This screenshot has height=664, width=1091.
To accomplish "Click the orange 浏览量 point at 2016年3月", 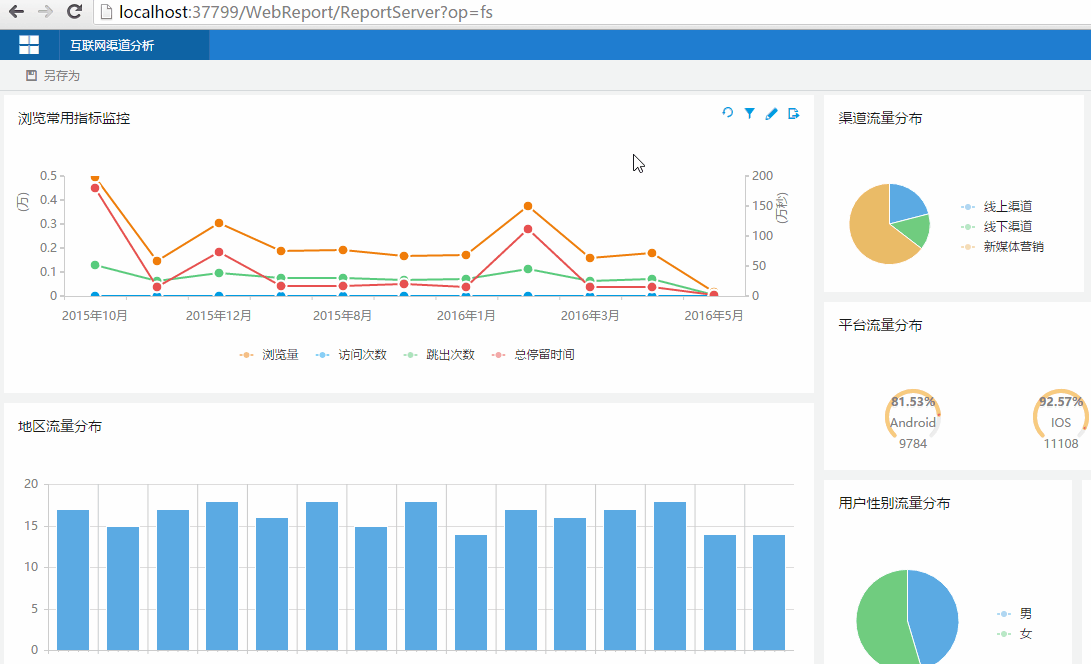I will point(590,258).
